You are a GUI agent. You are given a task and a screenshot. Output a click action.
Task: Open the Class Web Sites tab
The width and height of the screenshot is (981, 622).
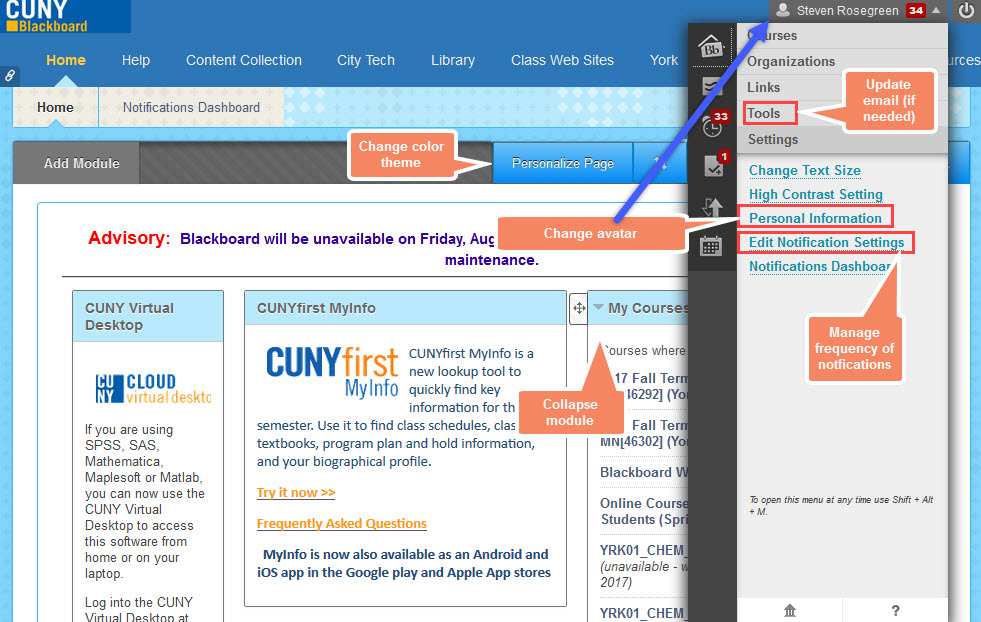(x=562, y=60)
